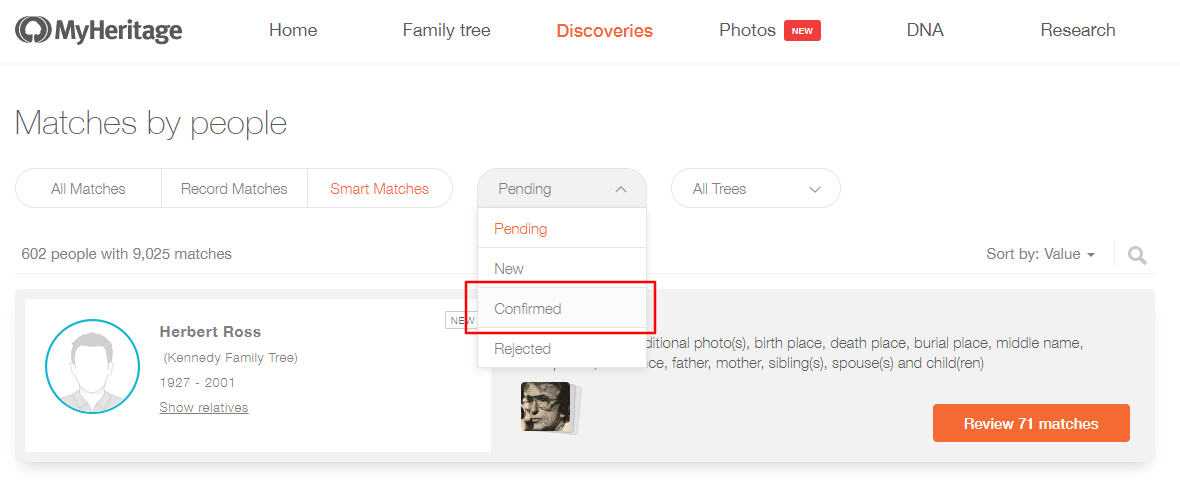
Task: Click the NEW badge beside Photos
Action: (x=802, y=31)
